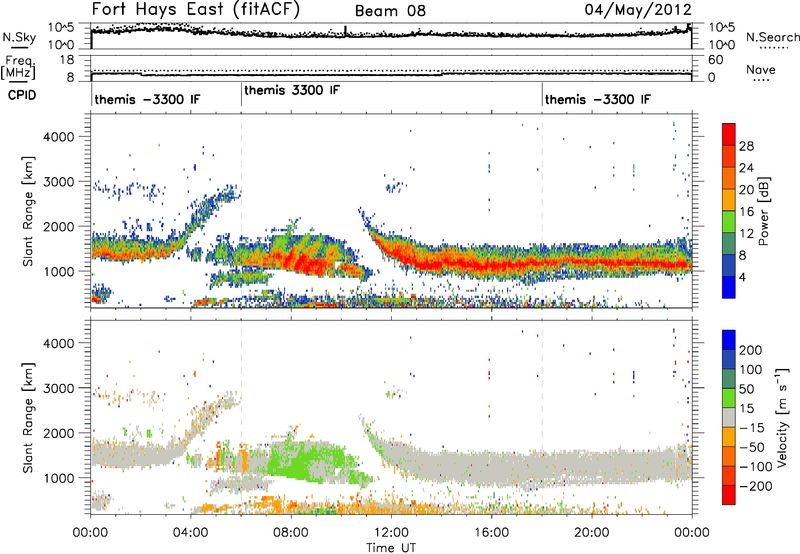Click the 'CPID' row label

point(22,95)
